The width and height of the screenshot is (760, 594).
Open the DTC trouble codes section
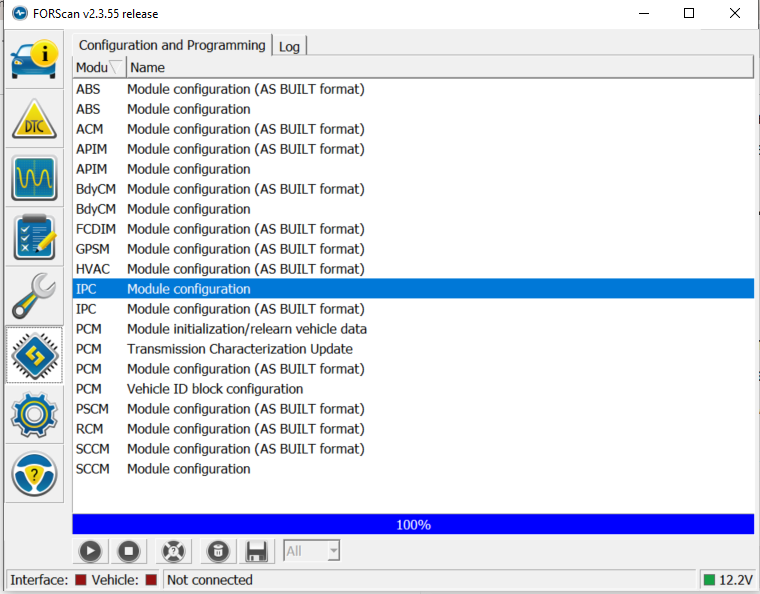[x=34, y=119]
